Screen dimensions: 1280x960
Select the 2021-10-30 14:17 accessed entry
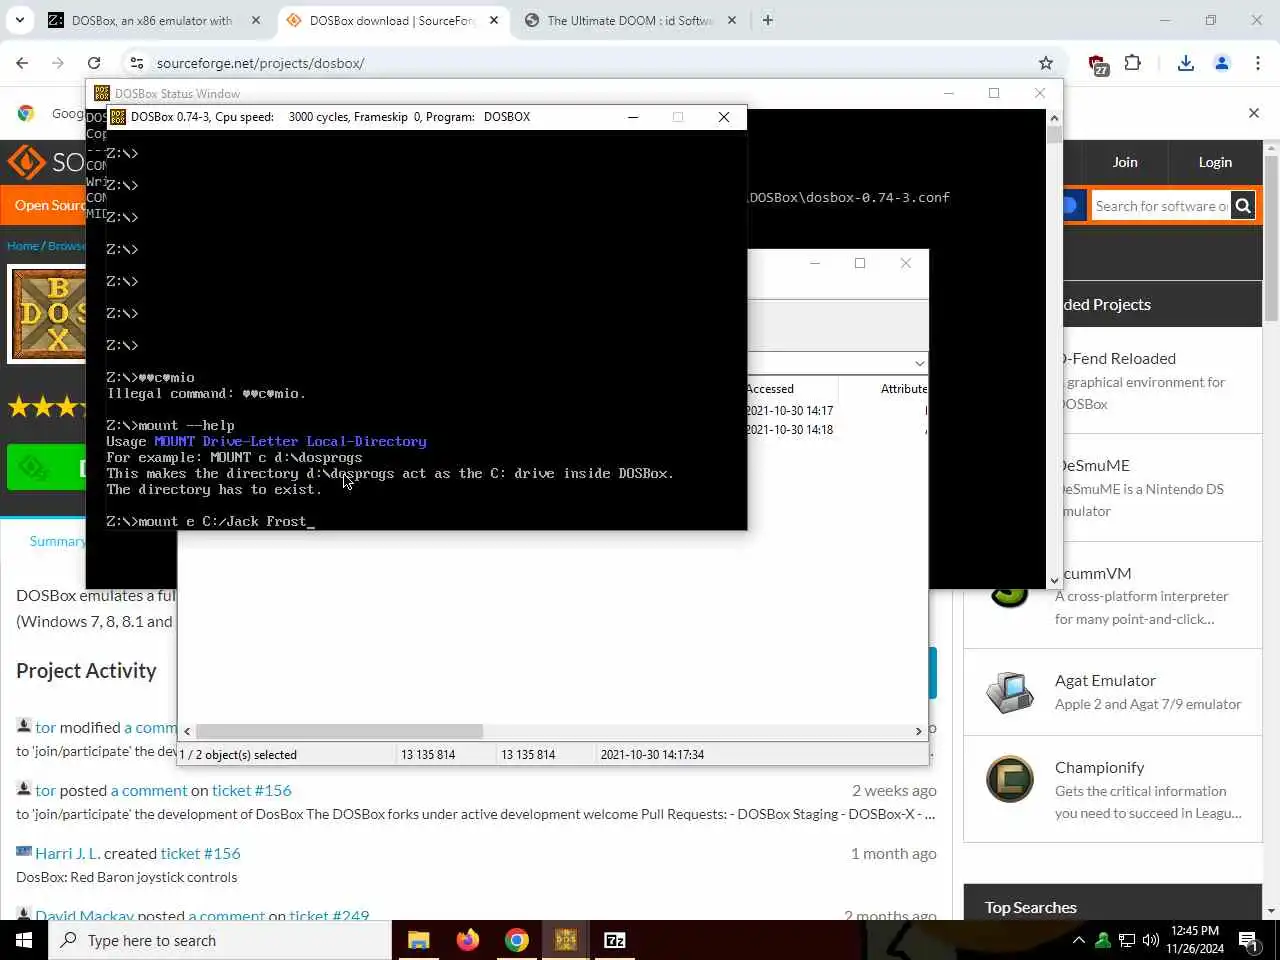coord(790,411)
